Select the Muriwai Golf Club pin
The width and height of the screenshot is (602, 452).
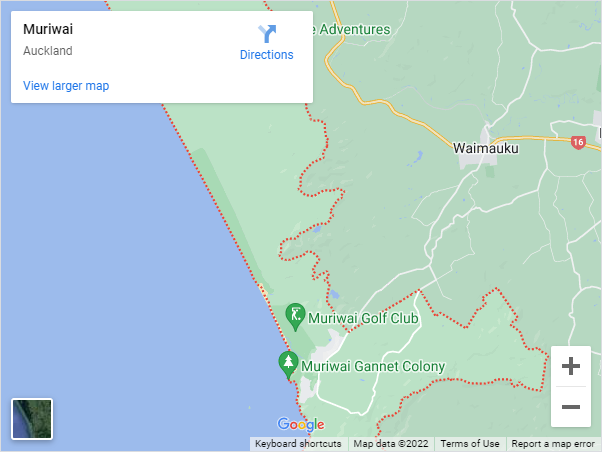pos(295,317)
